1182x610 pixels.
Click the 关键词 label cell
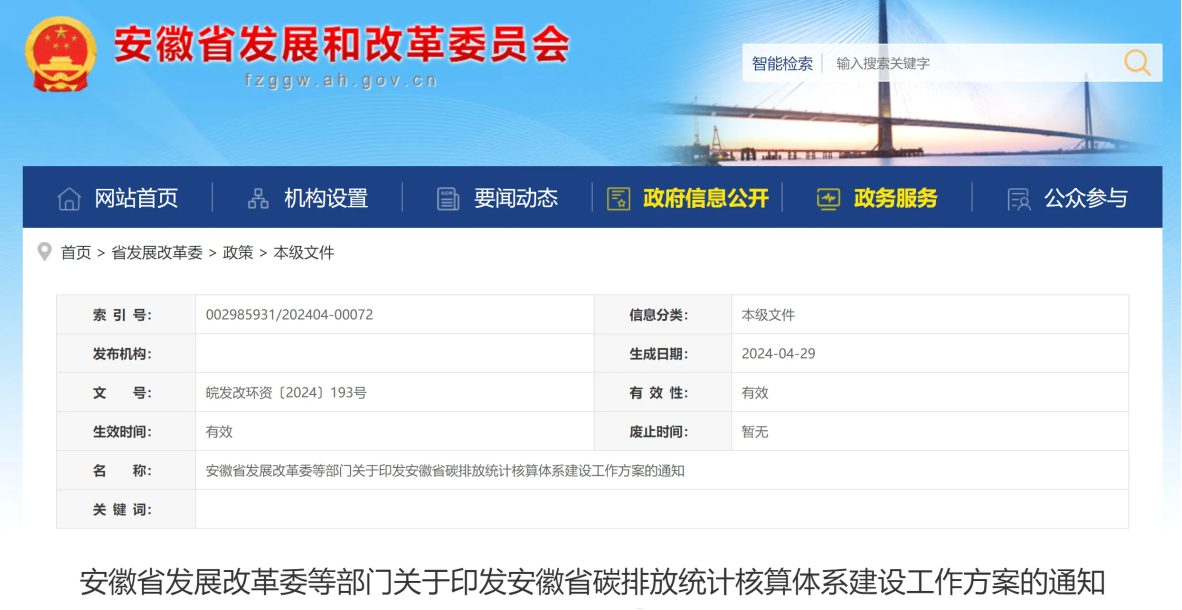pos(126,510)
